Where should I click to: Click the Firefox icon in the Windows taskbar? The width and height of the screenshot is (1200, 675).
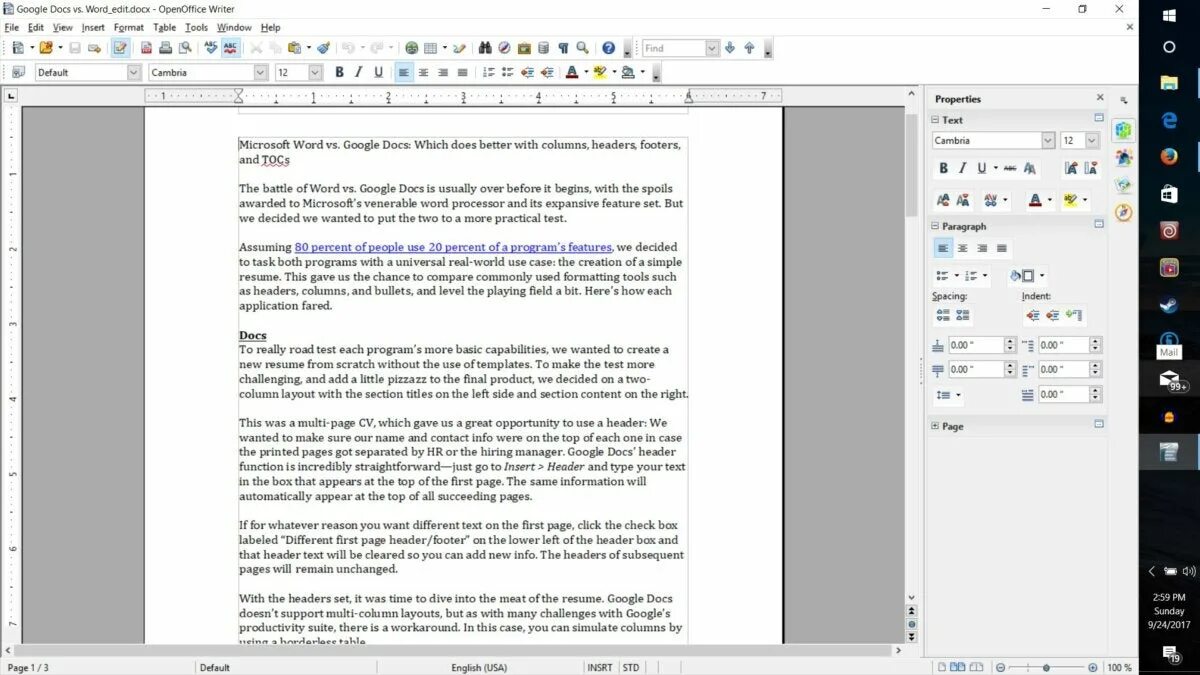click(x=1169, y=157)
